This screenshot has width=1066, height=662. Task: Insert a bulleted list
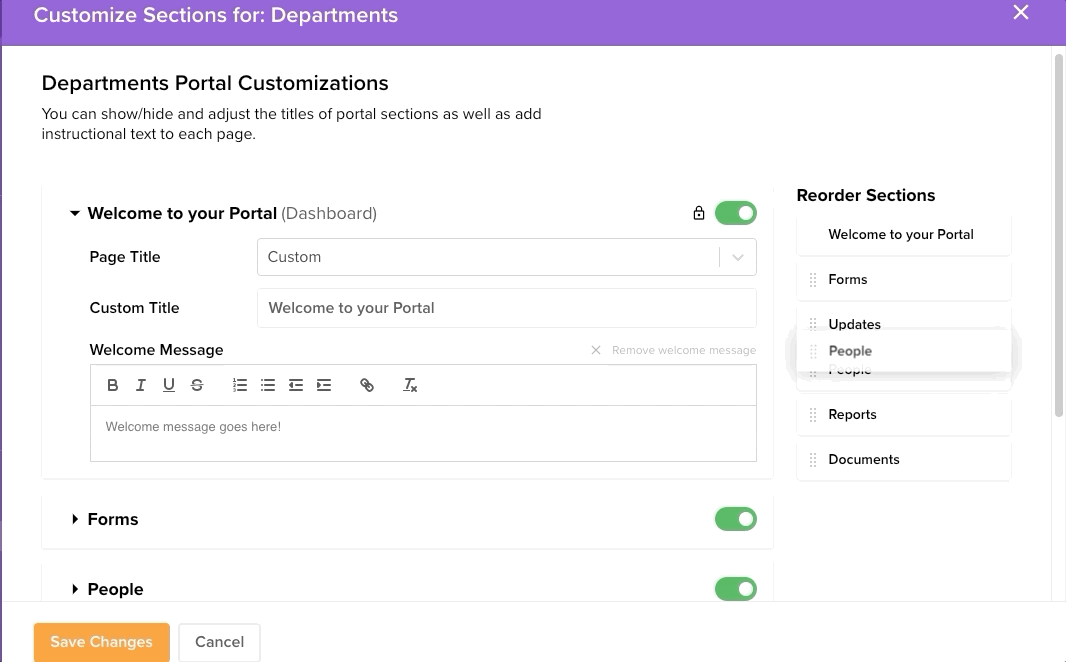[x=268, y=385]
